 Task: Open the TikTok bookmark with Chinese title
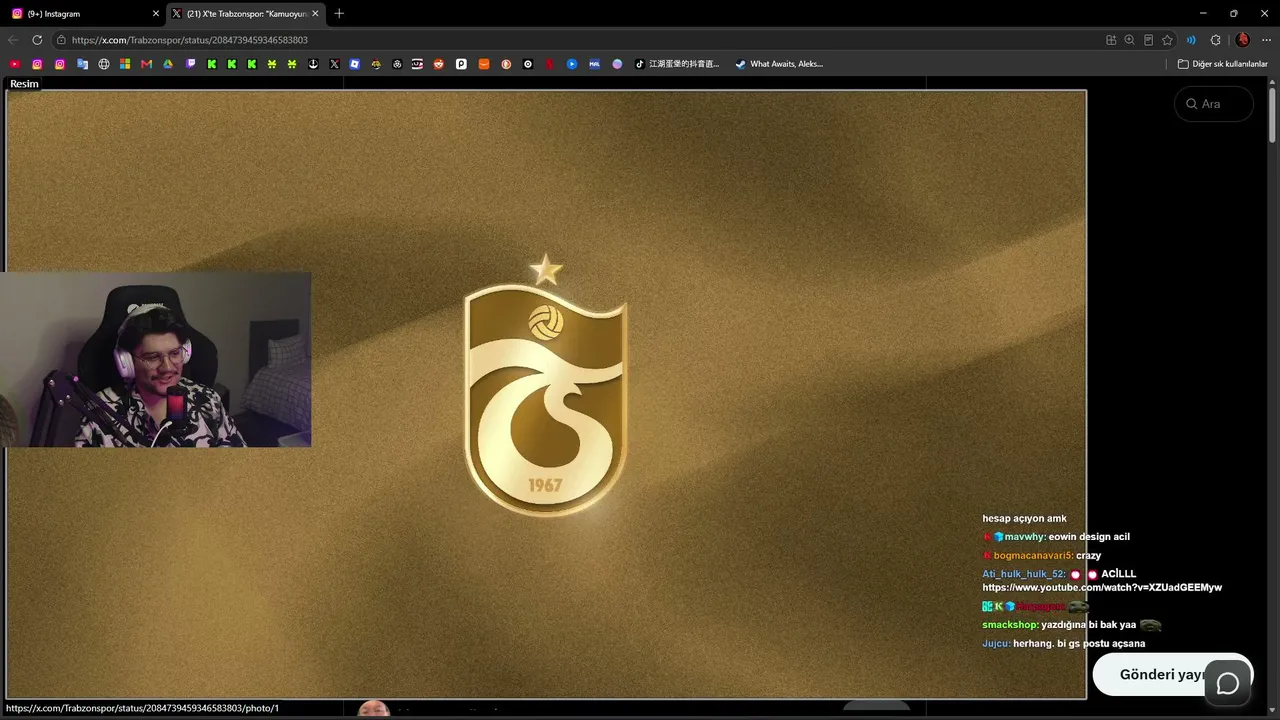coord(677,64)
